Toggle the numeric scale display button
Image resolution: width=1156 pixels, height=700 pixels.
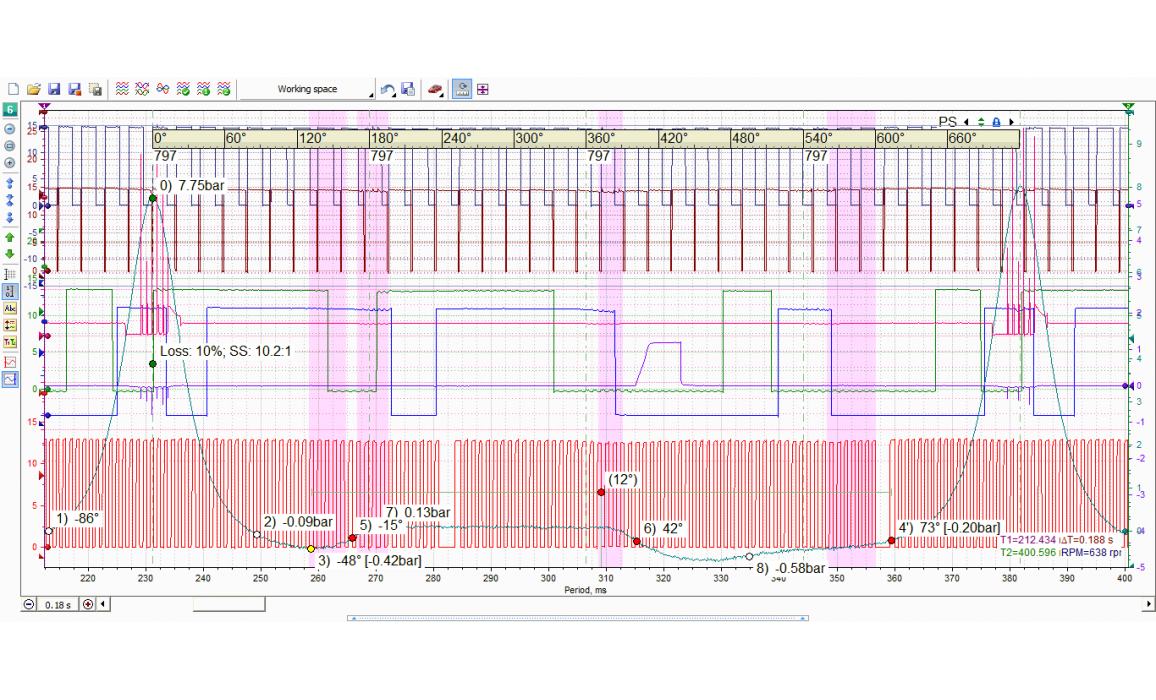pos(10,291)
